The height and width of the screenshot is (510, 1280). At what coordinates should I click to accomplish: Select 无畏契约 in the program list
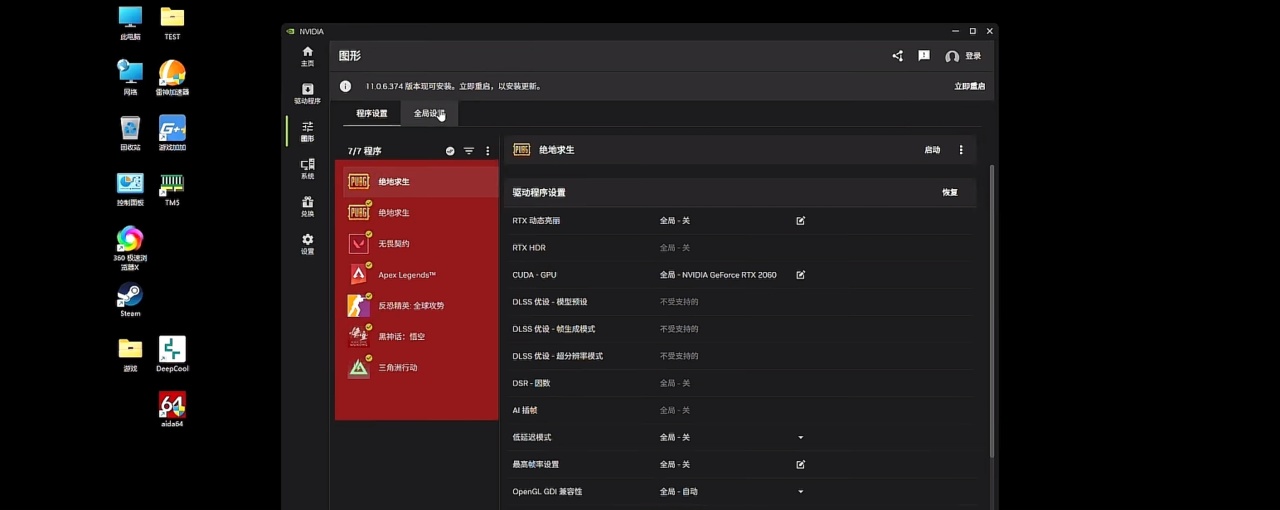(416, 243)
